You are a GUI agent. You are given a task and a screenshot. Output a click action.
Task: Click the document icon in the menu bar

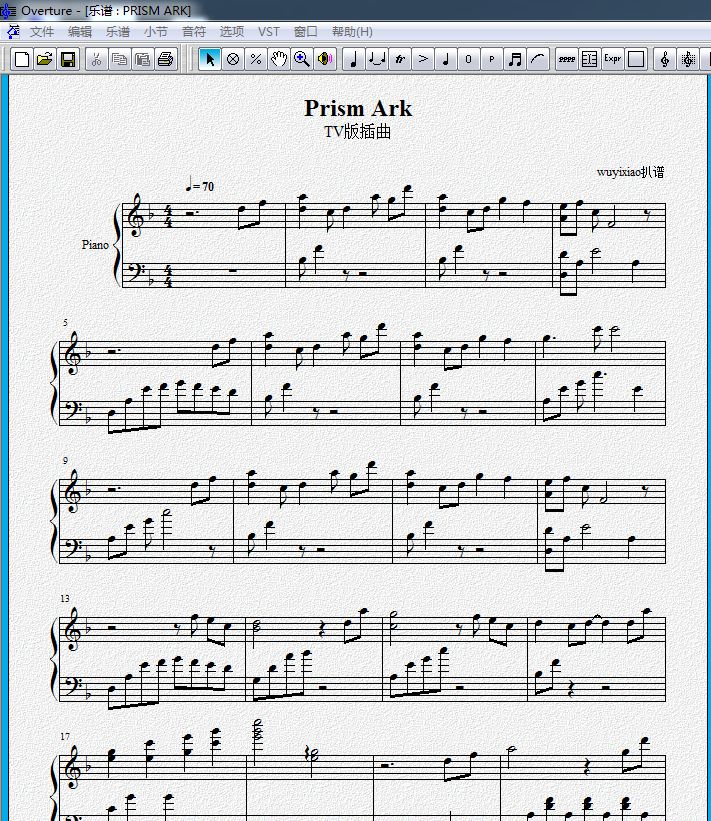click(x=13, y=31)
